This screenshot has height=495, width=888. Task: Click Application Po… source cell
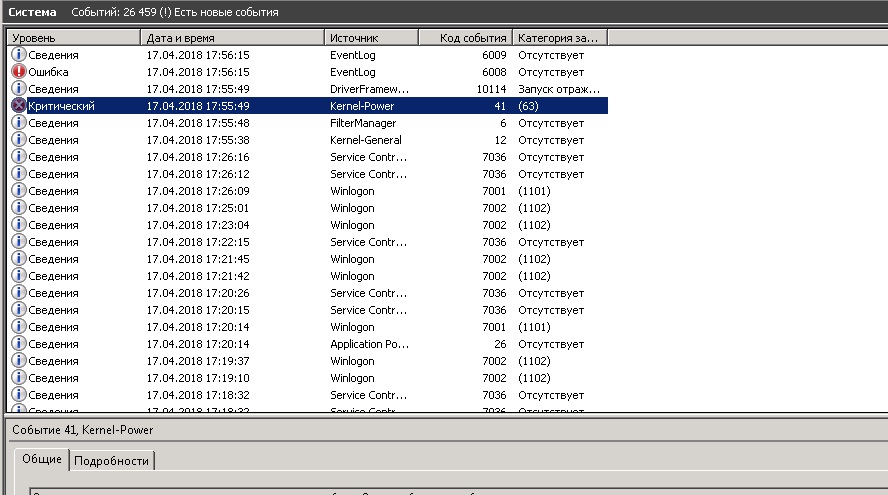point(369,344)
